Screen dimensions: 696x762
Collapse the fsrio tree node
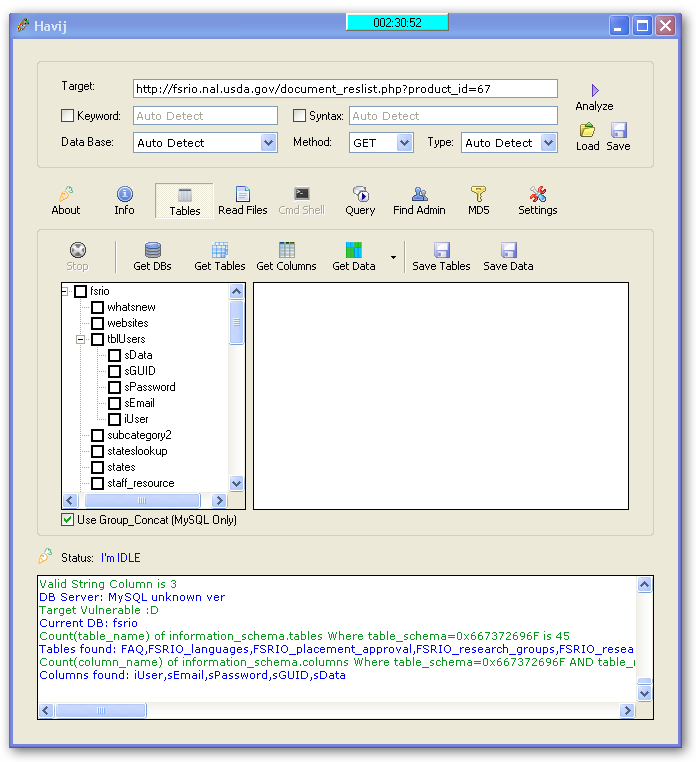64,291
